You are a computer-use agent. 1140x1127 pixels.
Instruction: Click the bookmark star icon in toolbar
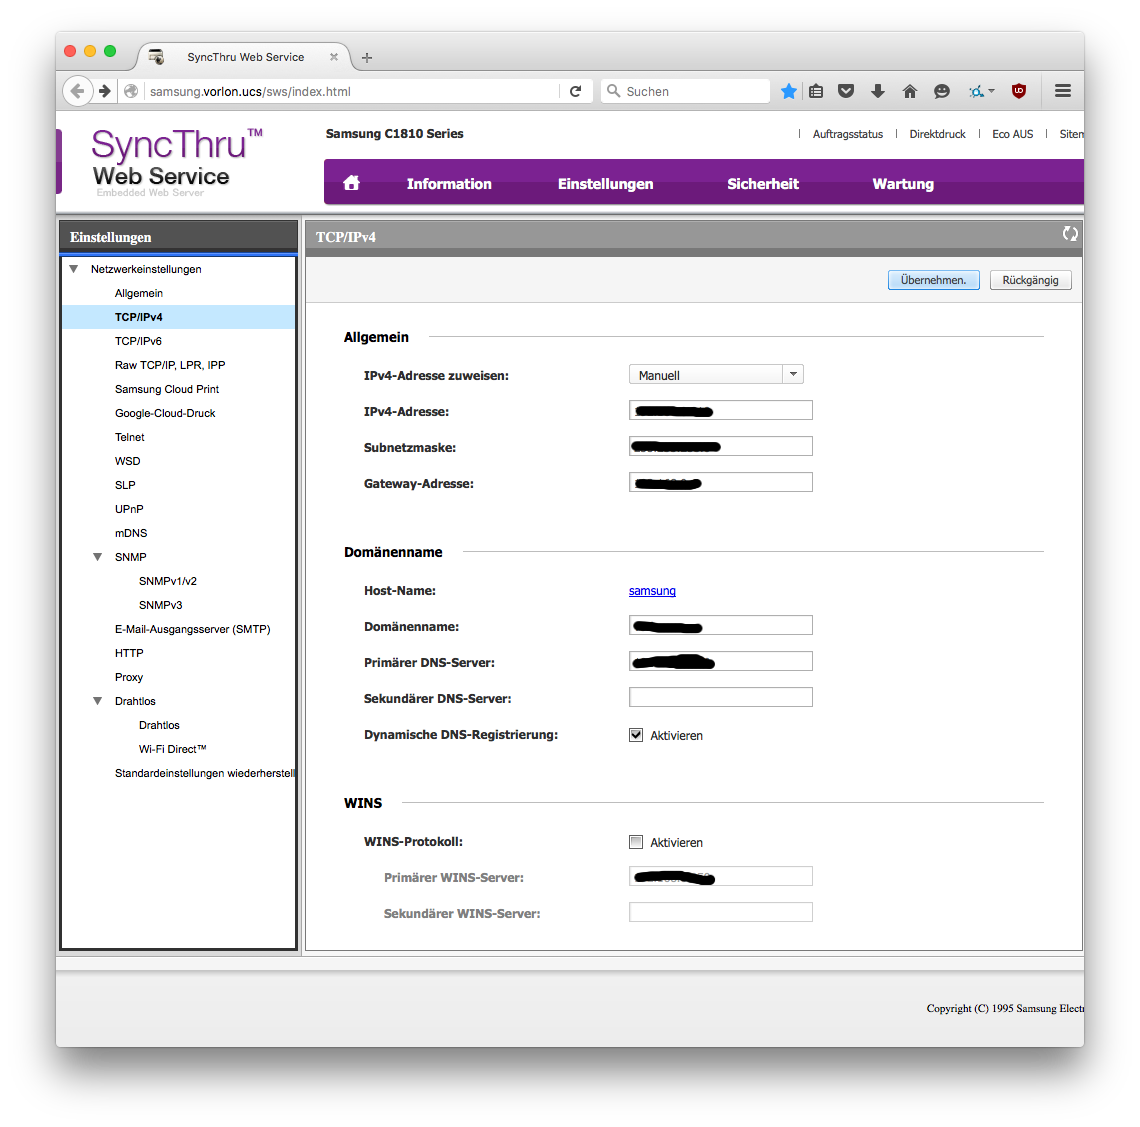click(x=789, y=91)
